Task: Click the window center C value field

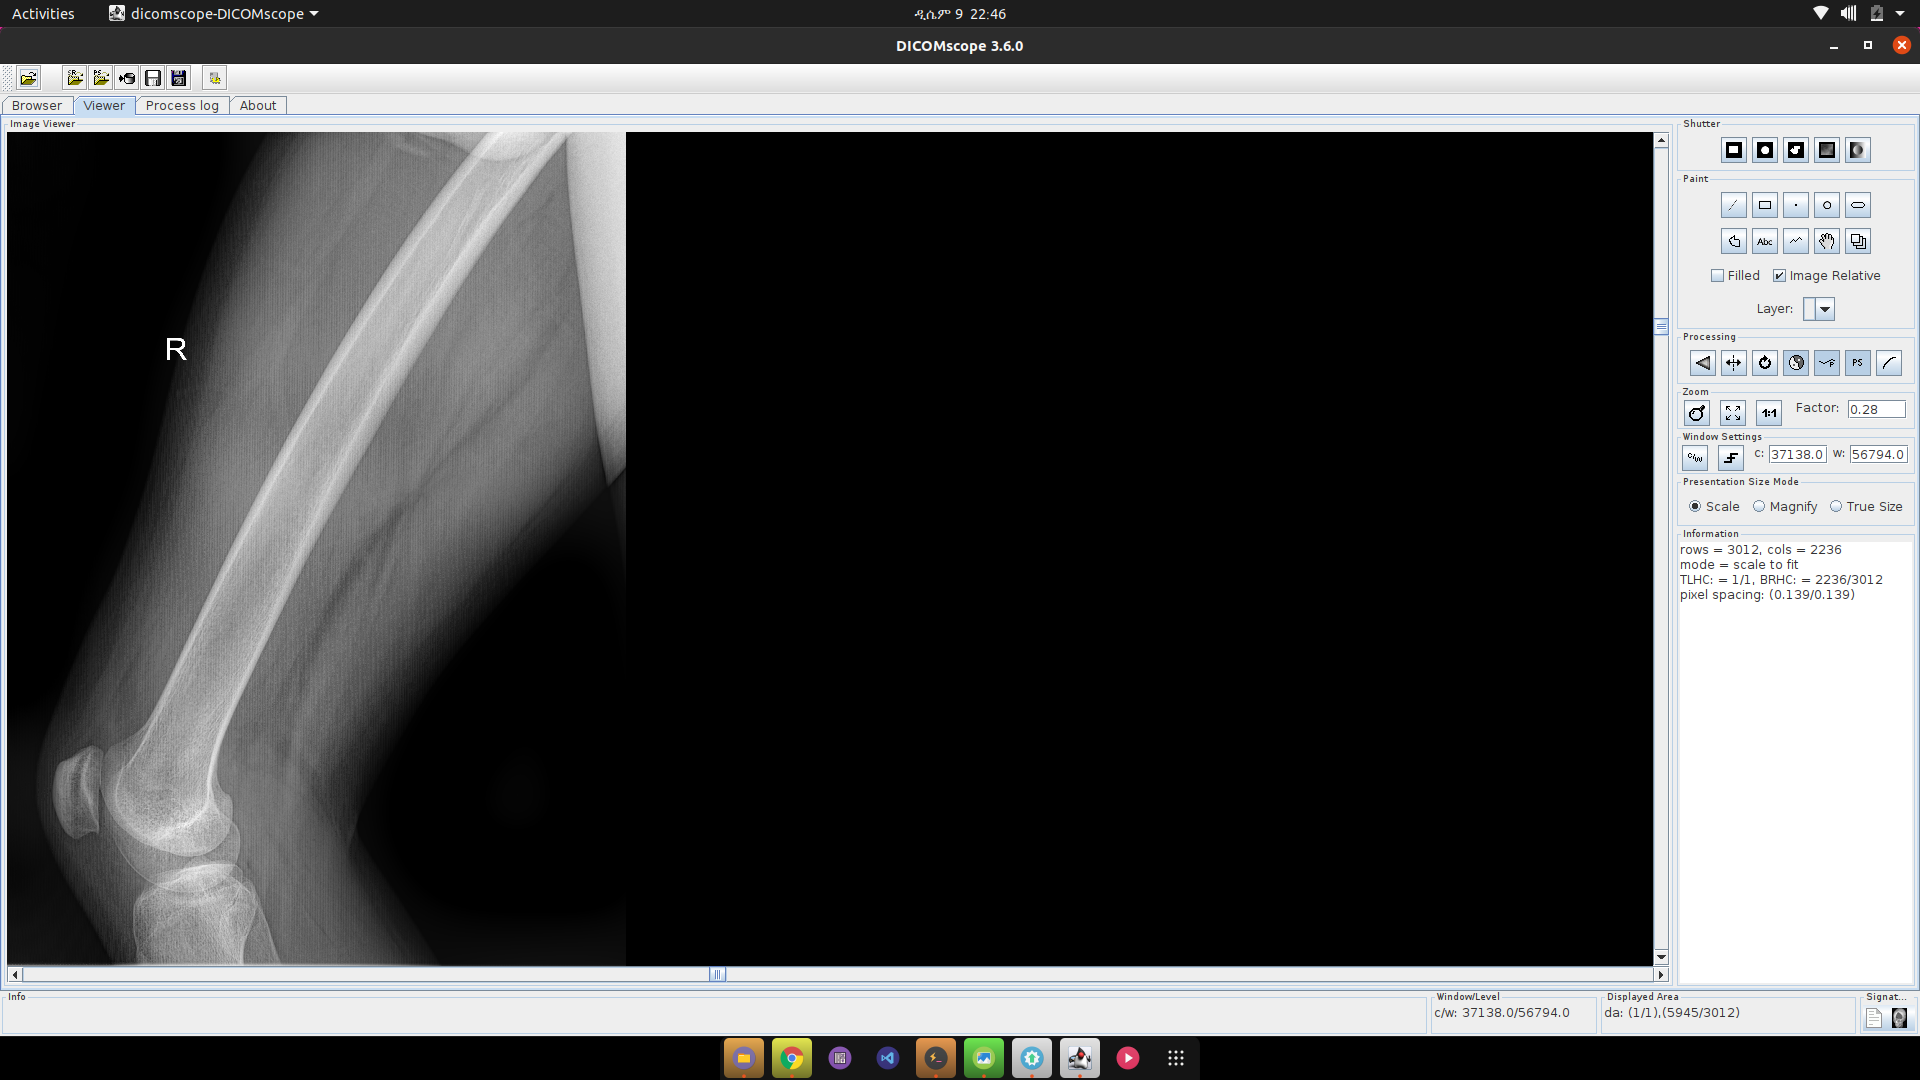Action: 1797,454
